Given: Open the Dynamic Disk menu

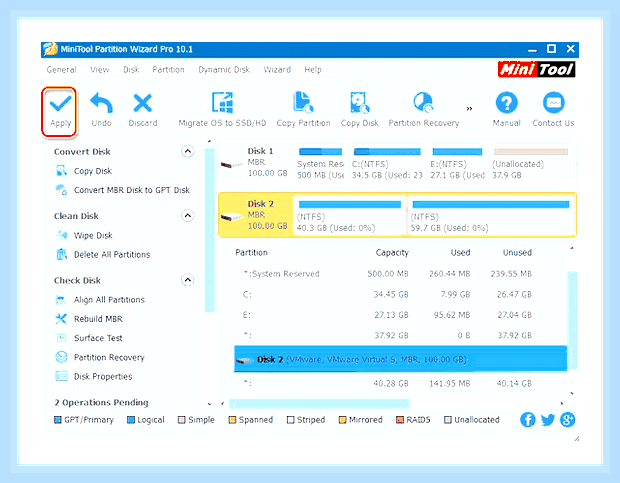Looking at the screenshot, I should [x=224, y=70].
